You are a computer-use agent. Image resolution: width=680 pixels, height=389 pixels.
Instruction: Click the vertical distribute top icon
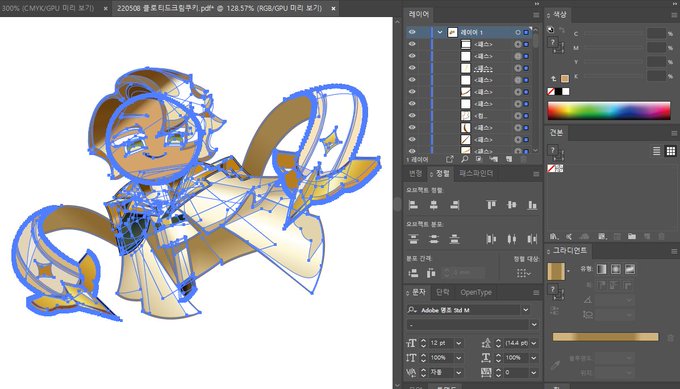point(413,239)
